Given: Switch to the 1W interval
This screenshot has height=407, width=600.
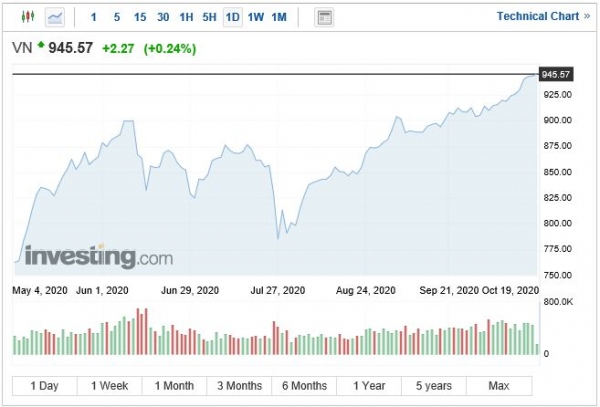Looking at the screenshot, I should pyautogui.click(x=256, y=17).
